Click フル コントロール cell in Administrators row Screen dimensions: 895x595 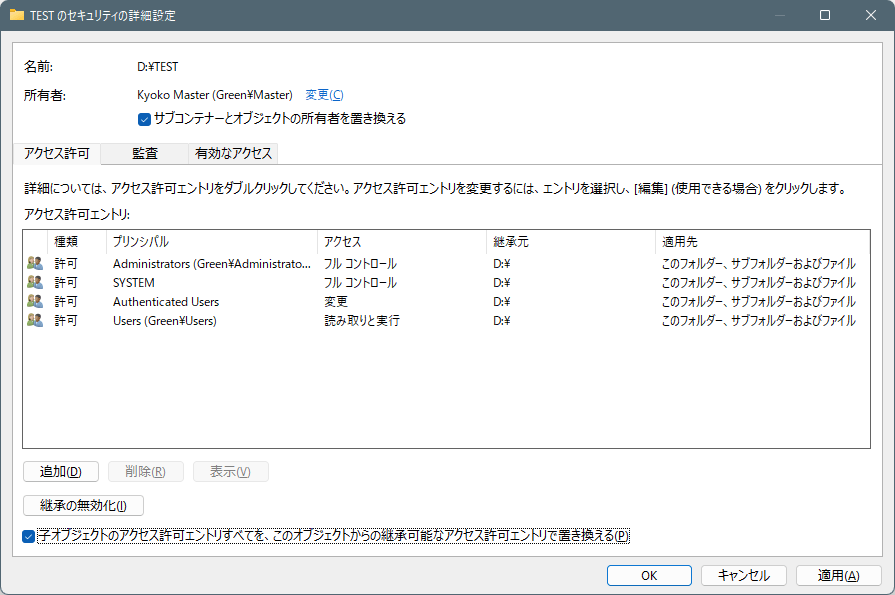pyautogui.click(x=360, y=264)
